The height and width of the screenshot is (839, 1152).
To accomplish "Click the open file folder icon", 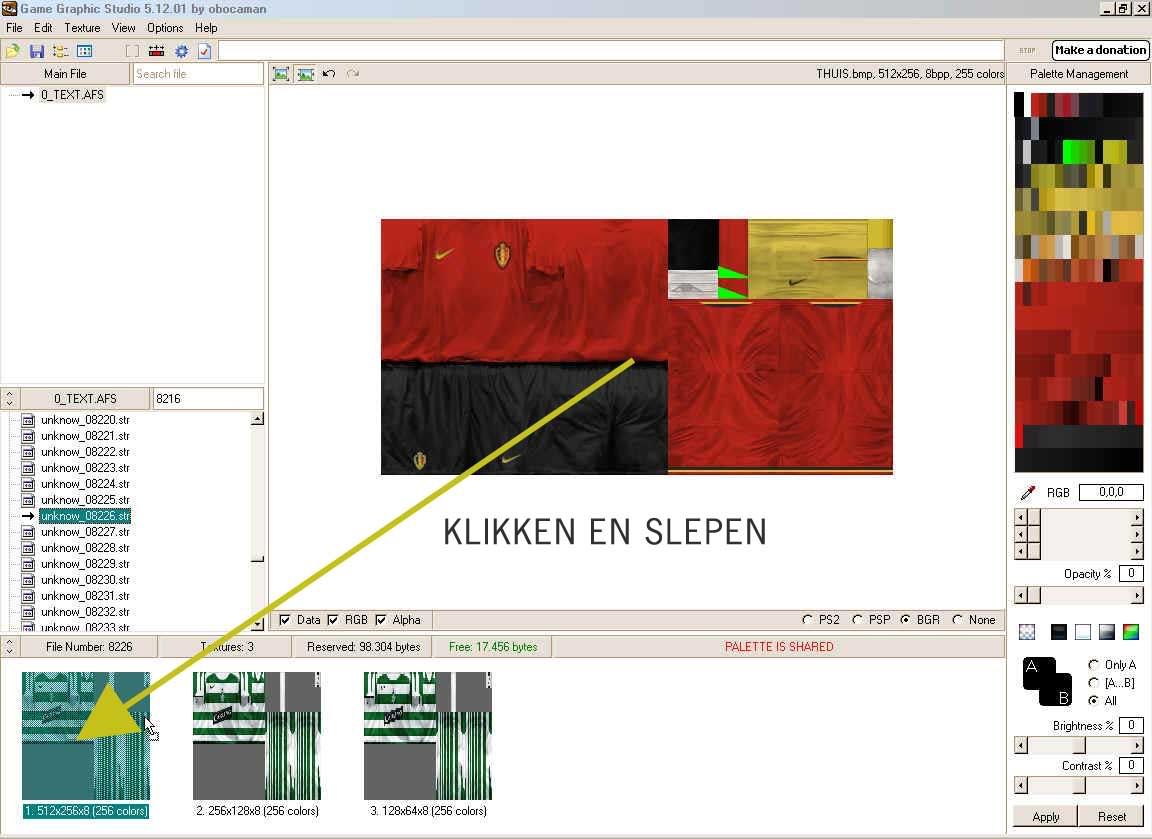I will coord(12,51).
